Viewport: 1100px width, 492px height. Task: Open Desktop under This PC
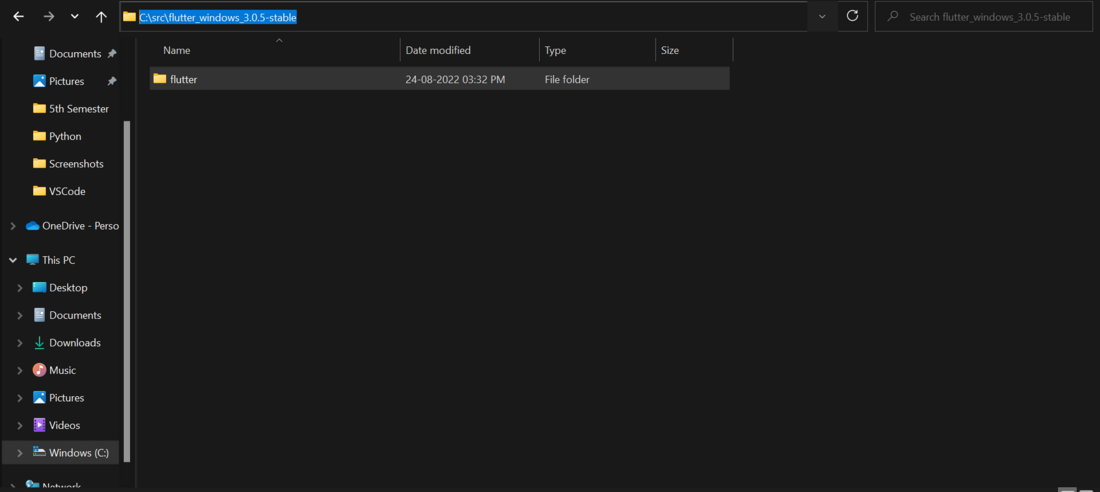click(x=68, y=288)
